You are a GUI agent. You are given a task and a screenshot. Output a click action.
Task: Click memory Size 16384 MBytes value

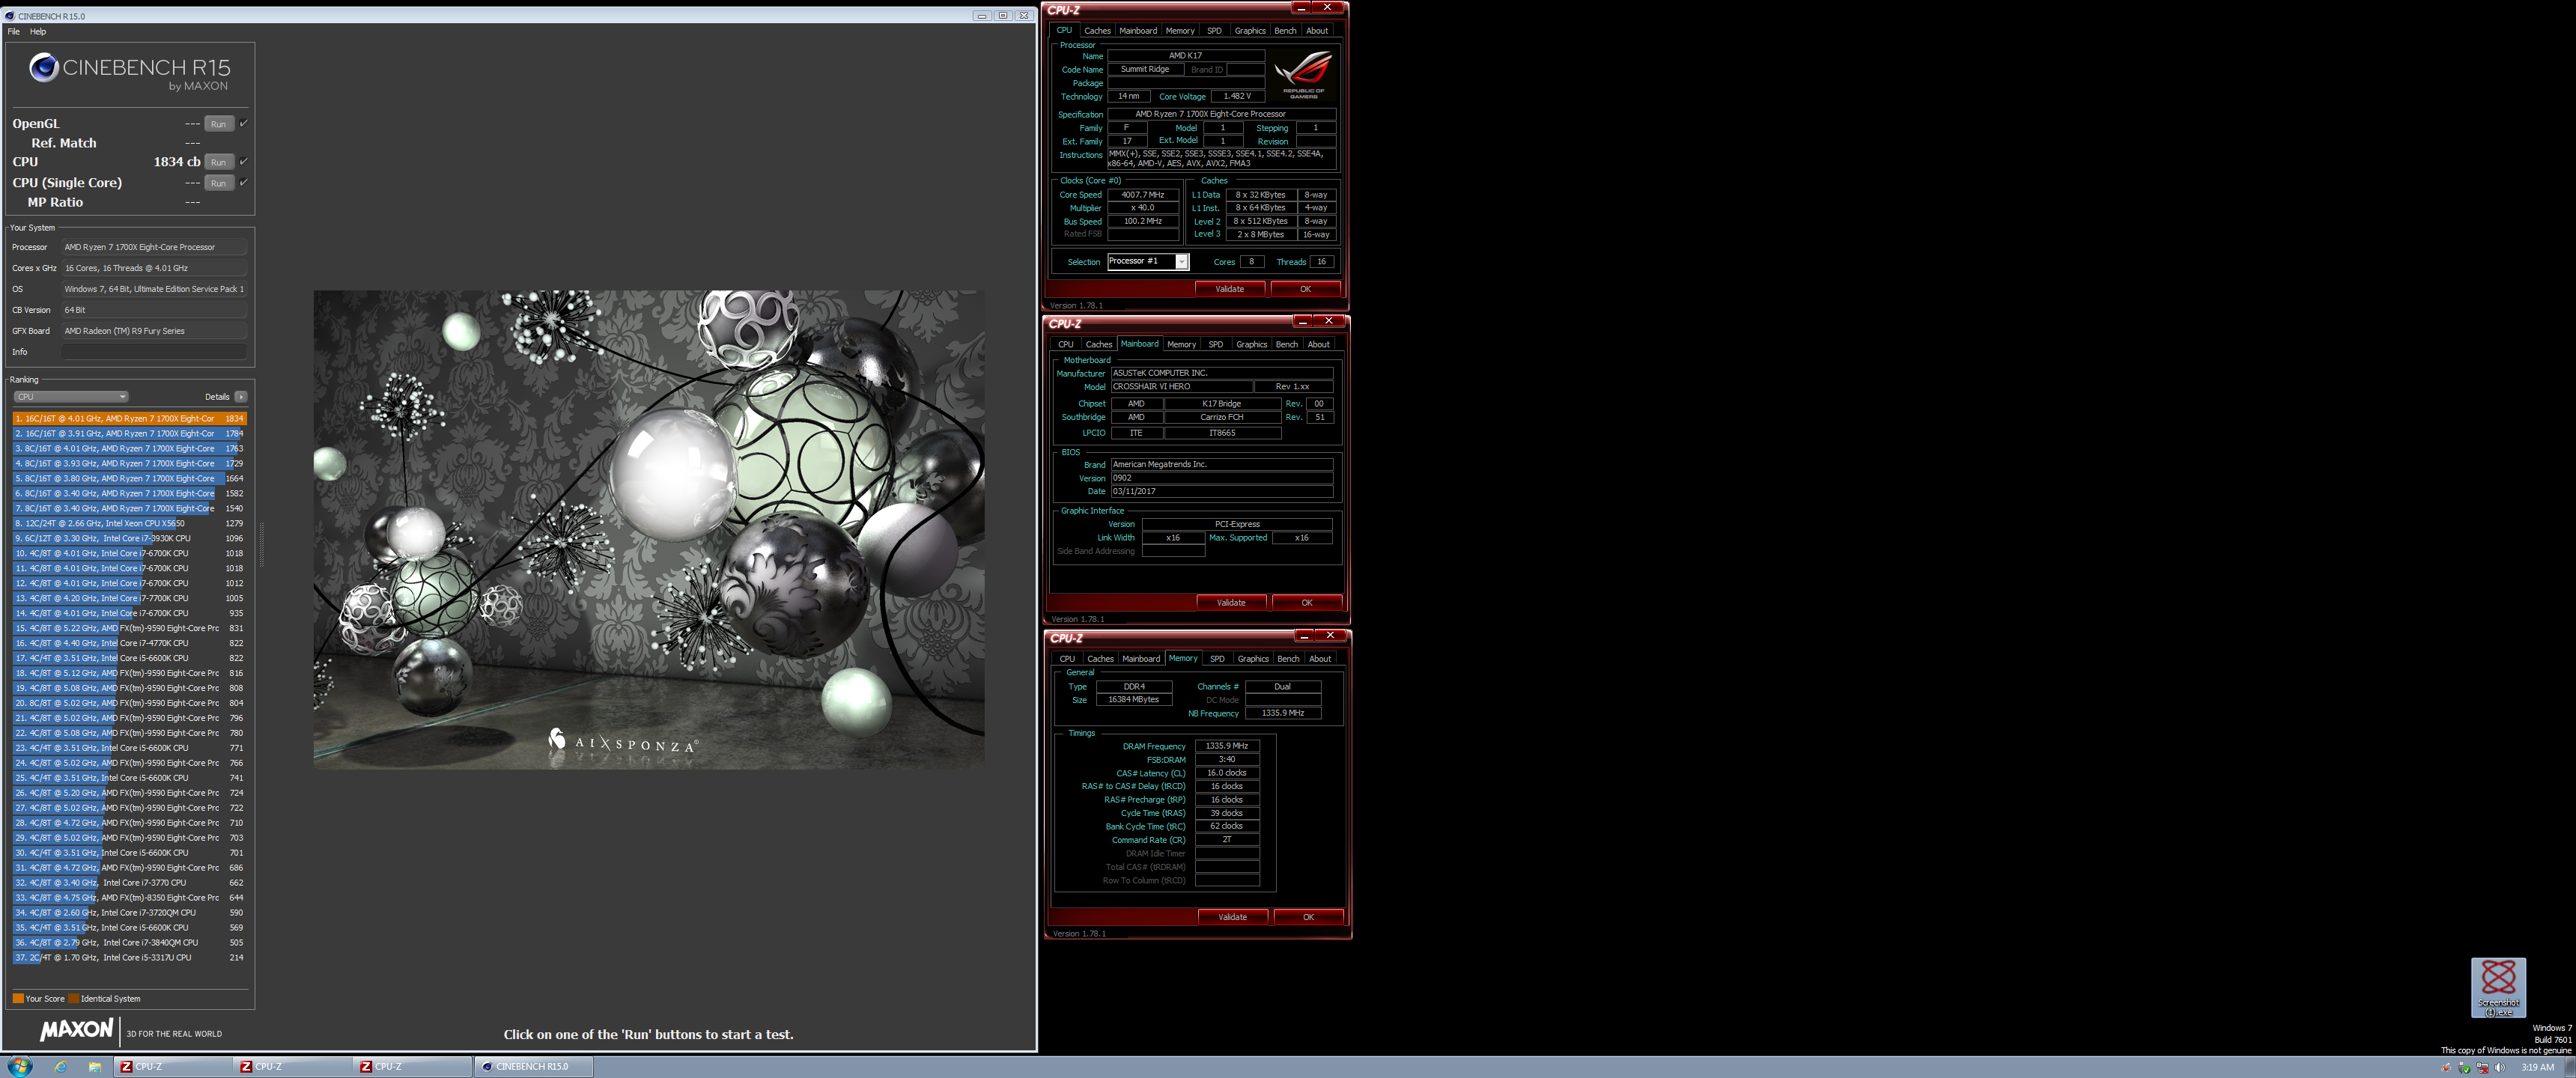coord(1133,700)
